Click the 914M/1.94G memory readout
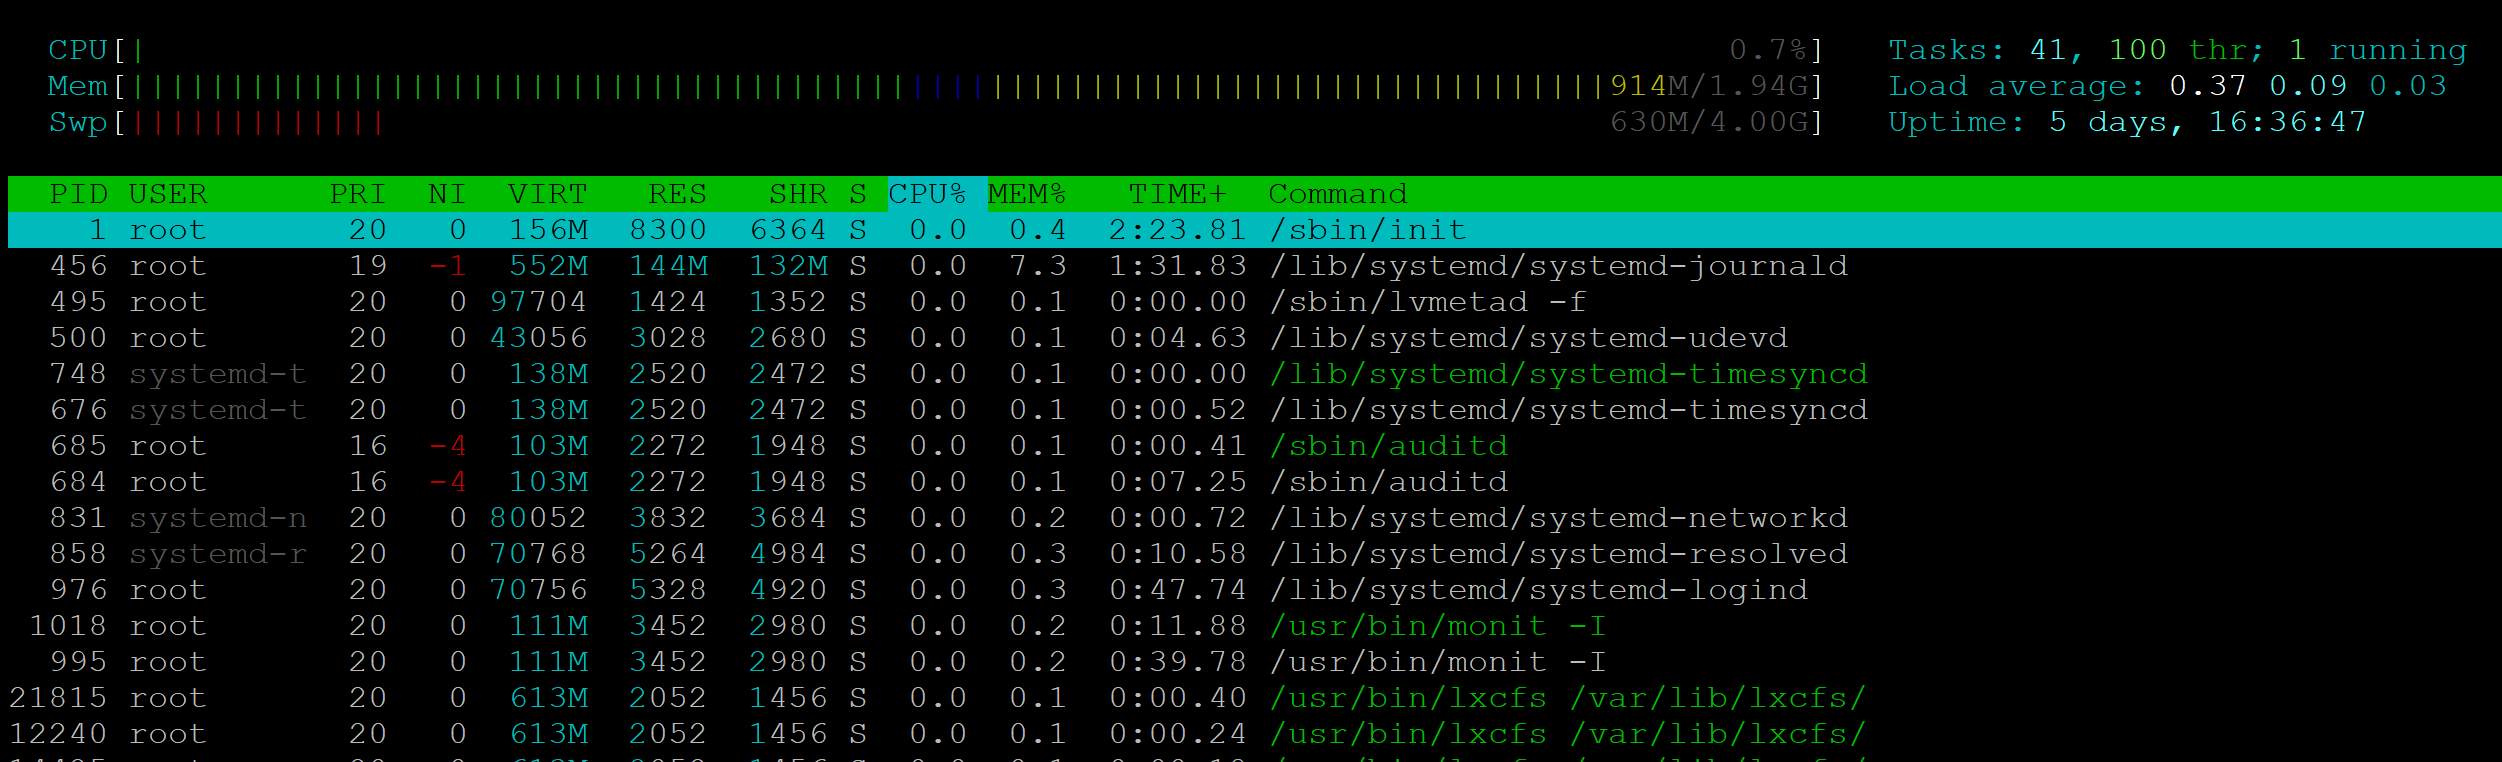 (1708, 86)
